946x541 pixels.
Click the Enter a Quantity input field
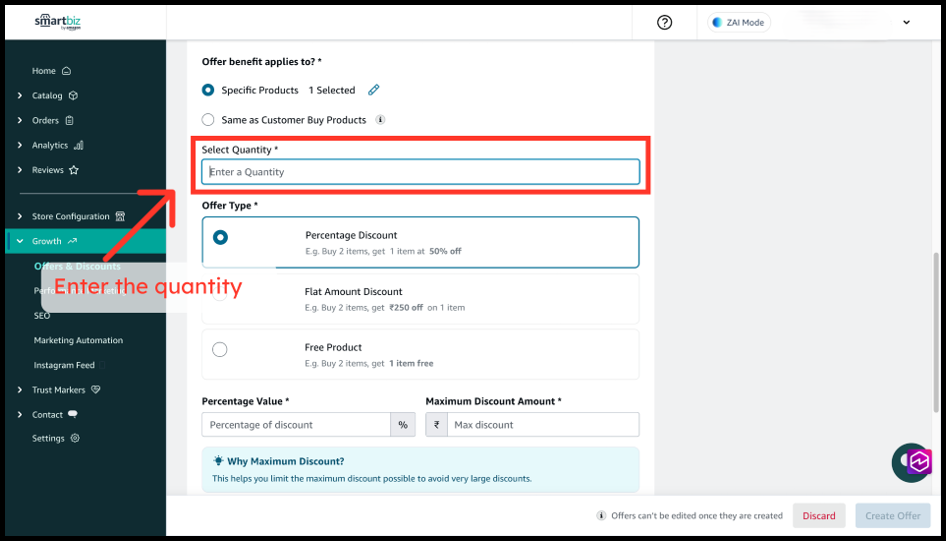pos(420,172)
